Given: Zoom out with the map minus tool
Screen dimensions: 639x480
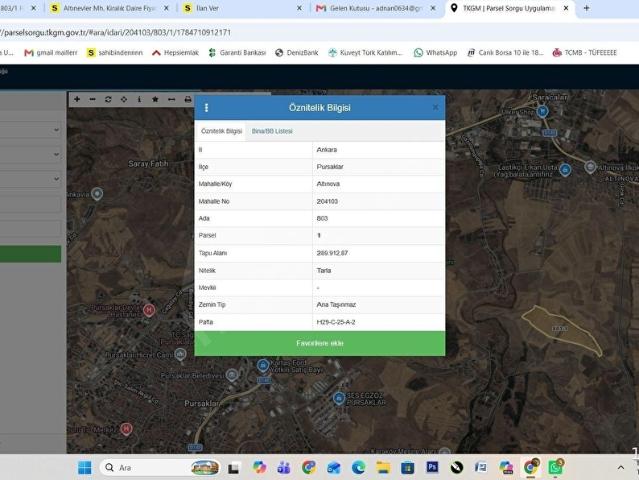Looking at the screenshot, I should (x=93, y=99).
